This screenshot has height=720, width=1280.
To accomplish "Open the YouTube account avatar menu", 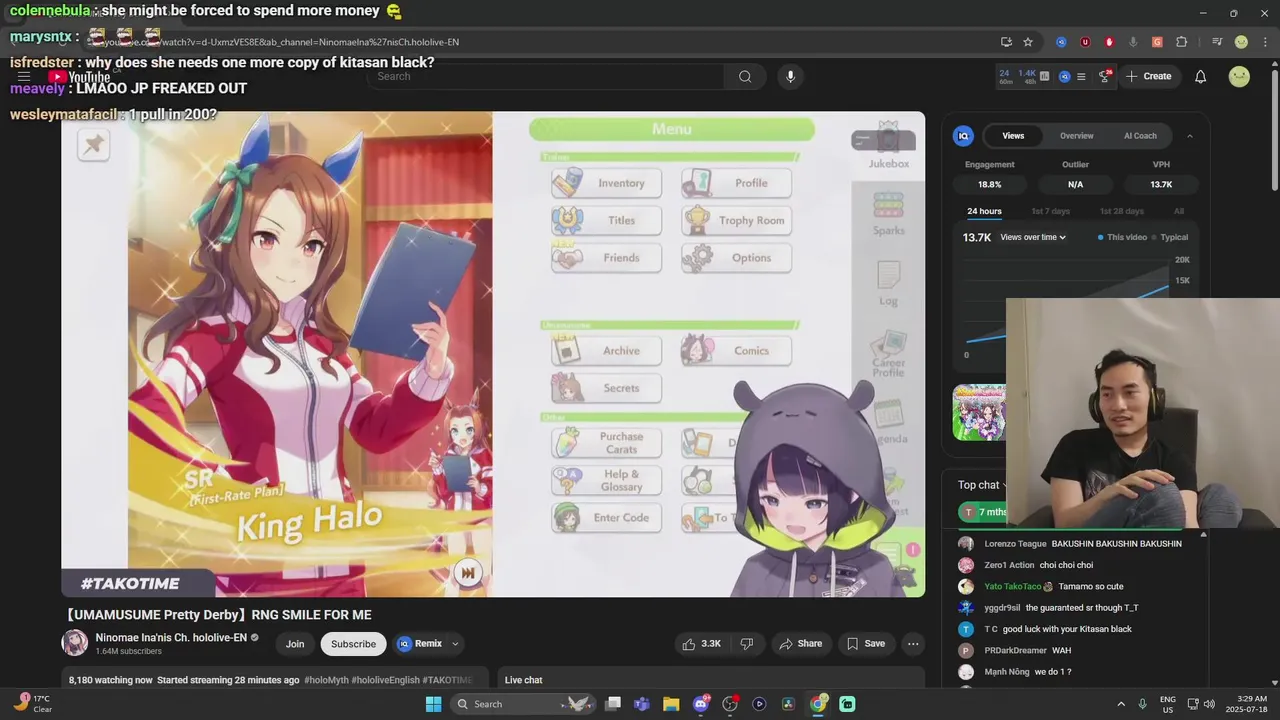I will (1239, 76).
